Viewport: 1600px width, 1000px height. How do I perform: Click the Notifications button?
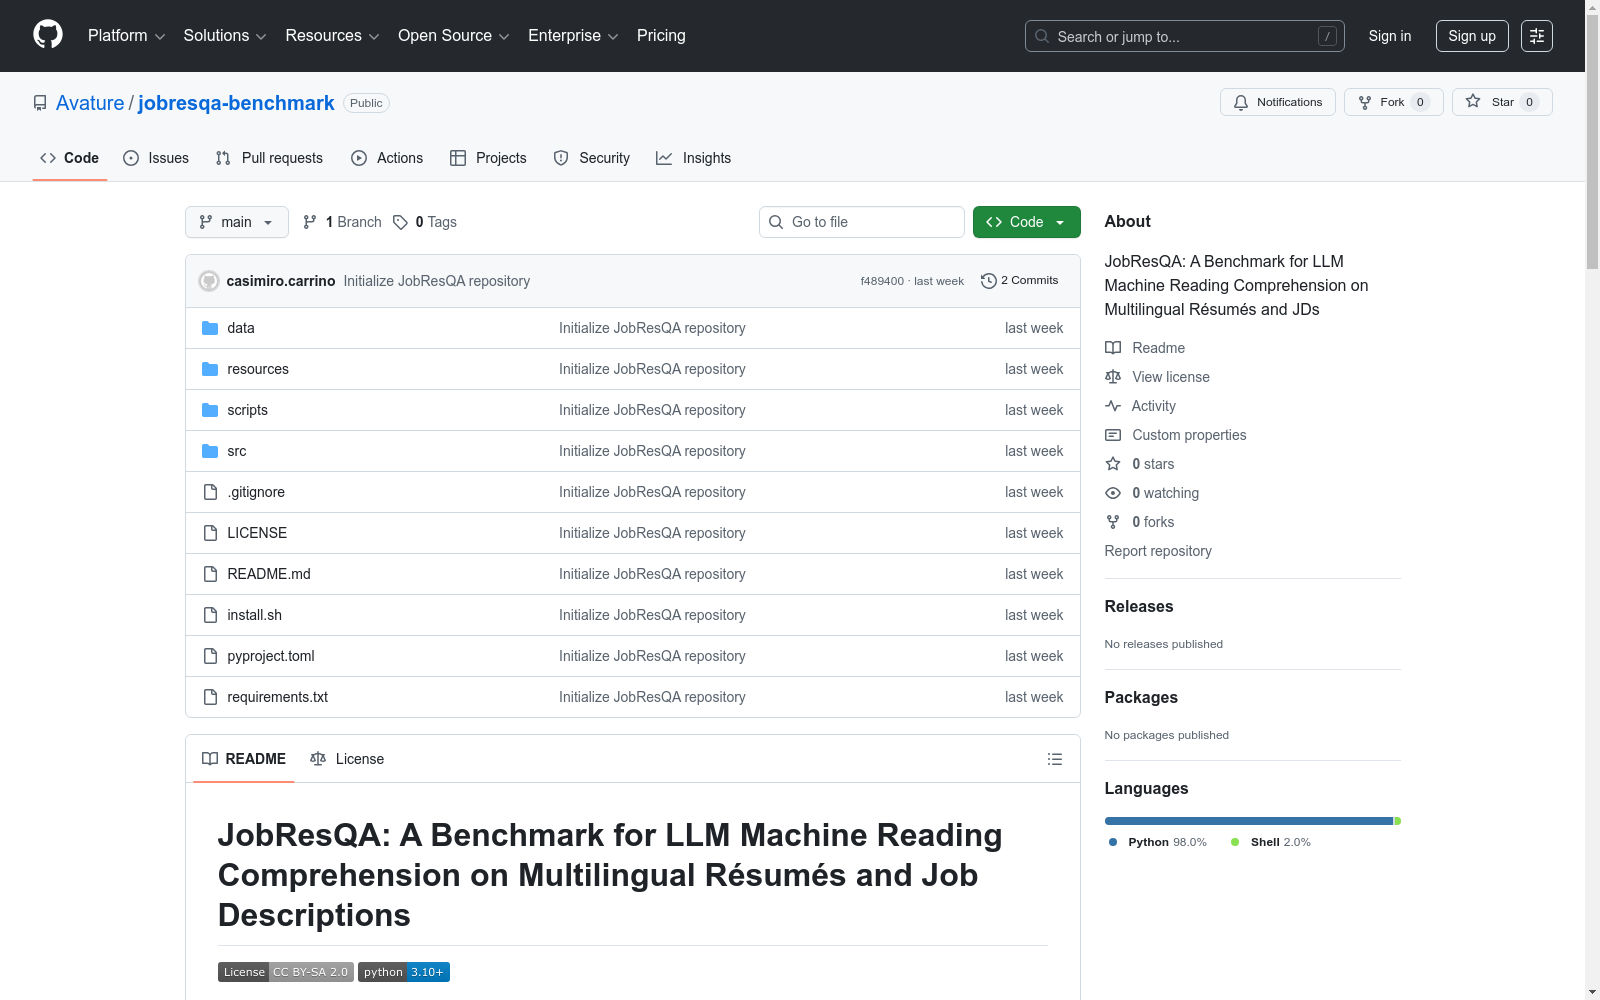tap(1278, 102)
